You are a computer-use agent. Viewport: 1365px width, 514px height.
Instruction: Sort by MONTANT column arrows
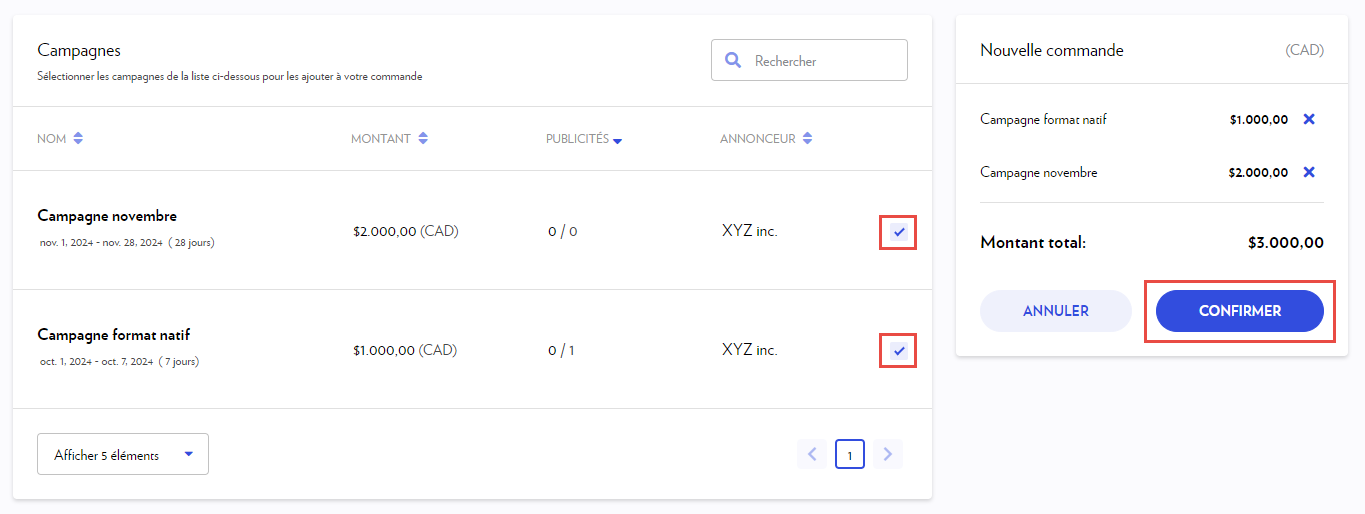coord(423,139)
